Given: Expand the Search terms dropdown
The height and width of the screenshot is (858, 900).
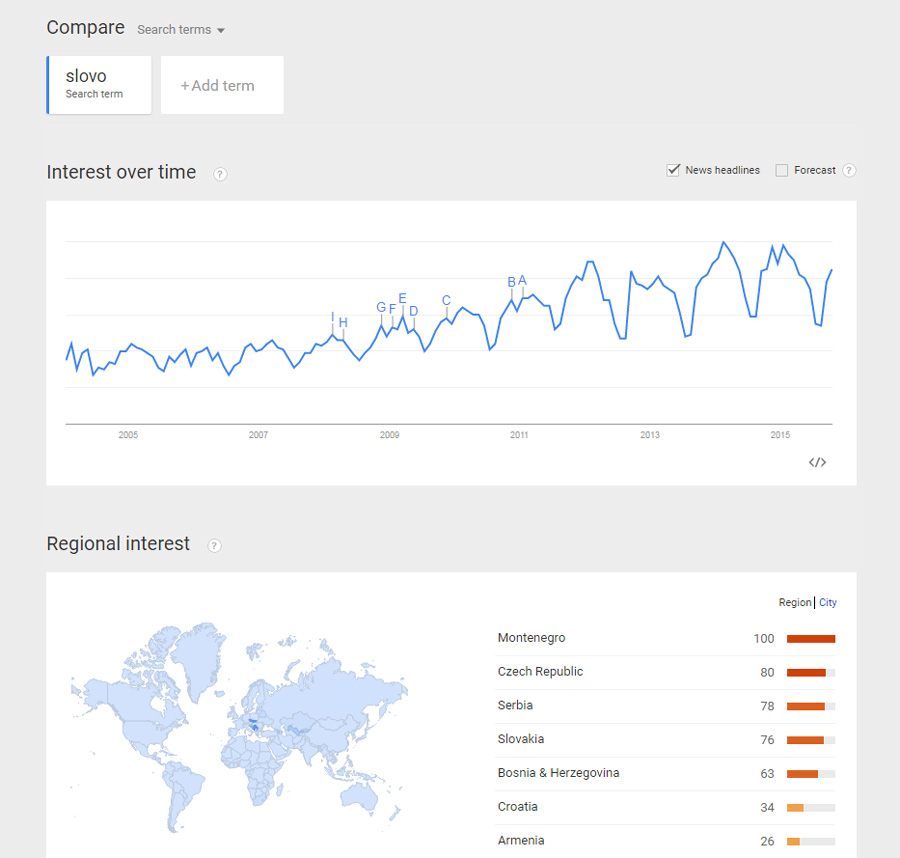Looking at the screenshot, I should coord(180,30).
